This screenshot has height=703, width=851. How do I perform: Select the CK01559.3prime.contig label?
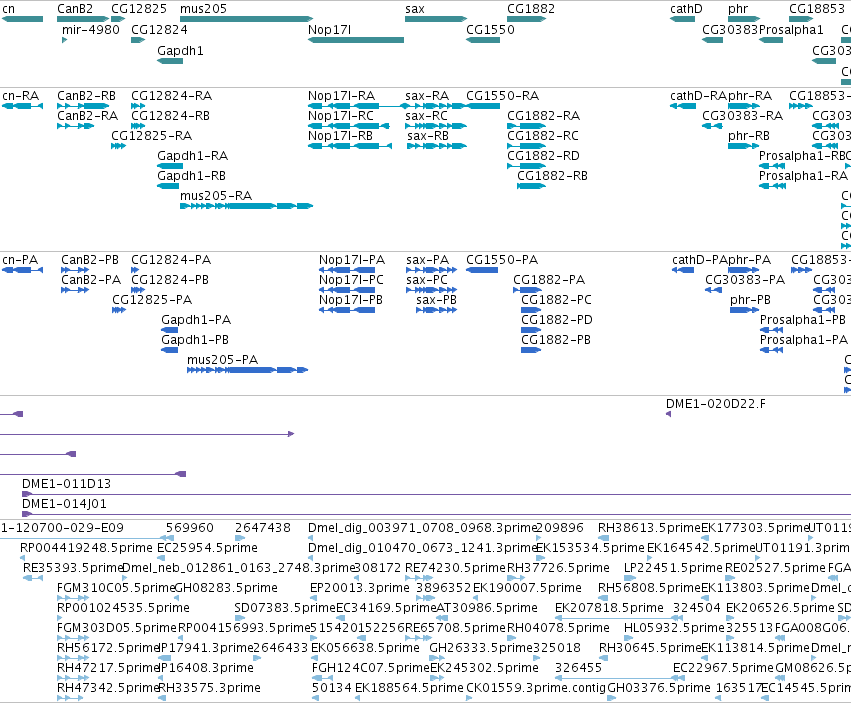(x=536, y=688)
